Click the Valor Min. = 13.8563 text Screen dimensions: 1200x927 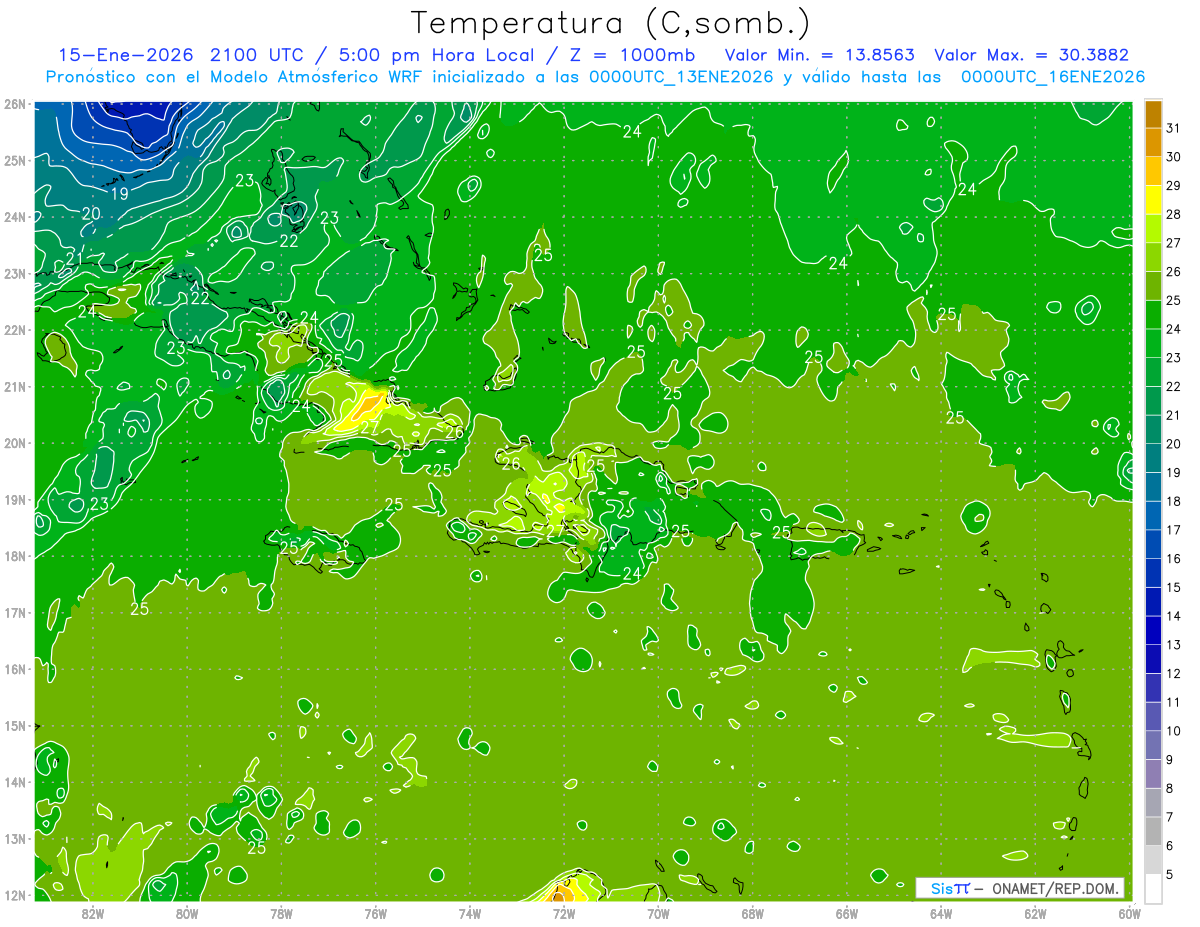tap(820, 55)
